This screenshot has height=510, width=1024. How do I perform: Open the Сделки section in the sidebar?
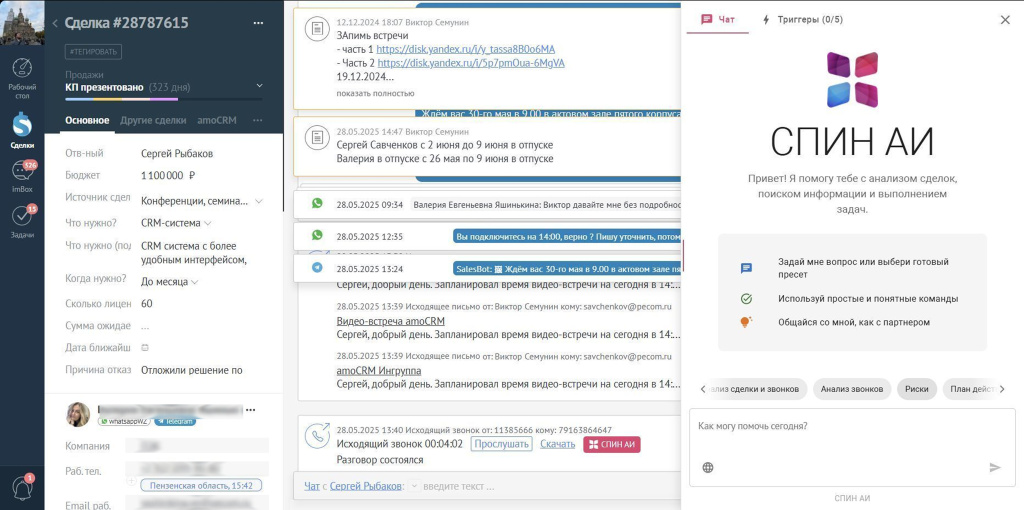(x=22, y=130)
